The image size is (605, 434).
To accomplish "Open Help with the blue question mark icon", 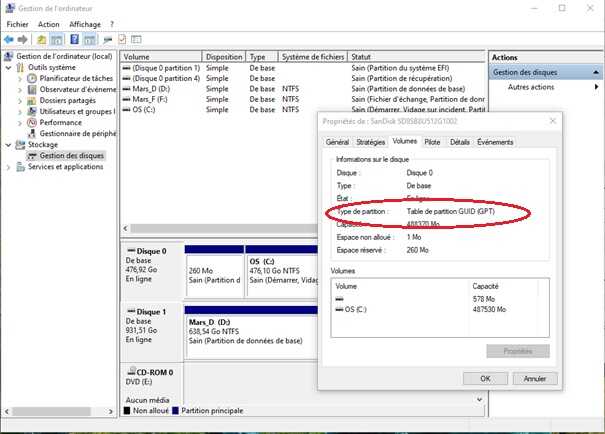I will pos(74,39).
